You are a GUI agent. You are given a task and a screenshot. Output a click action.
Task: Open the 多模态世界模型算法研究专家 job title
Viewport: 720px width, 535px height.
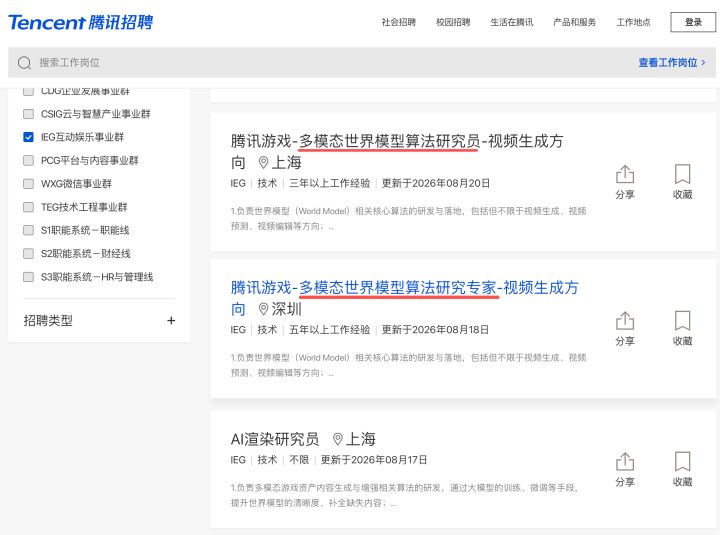pos(405,298)
